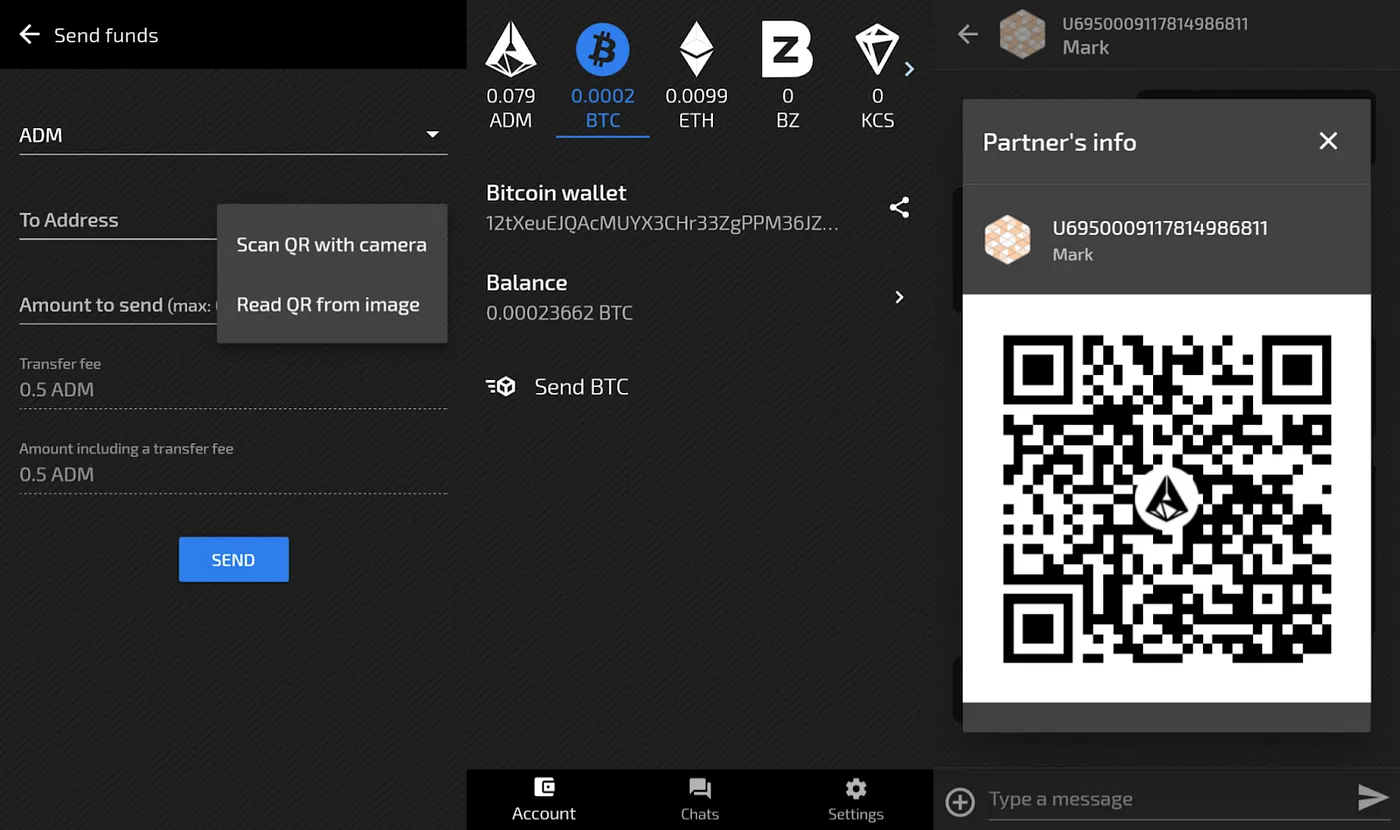Viewport: 1400px width, 830px height.
Task: Close the Partner's info dialog
Action: click(x=1328, y=141)
